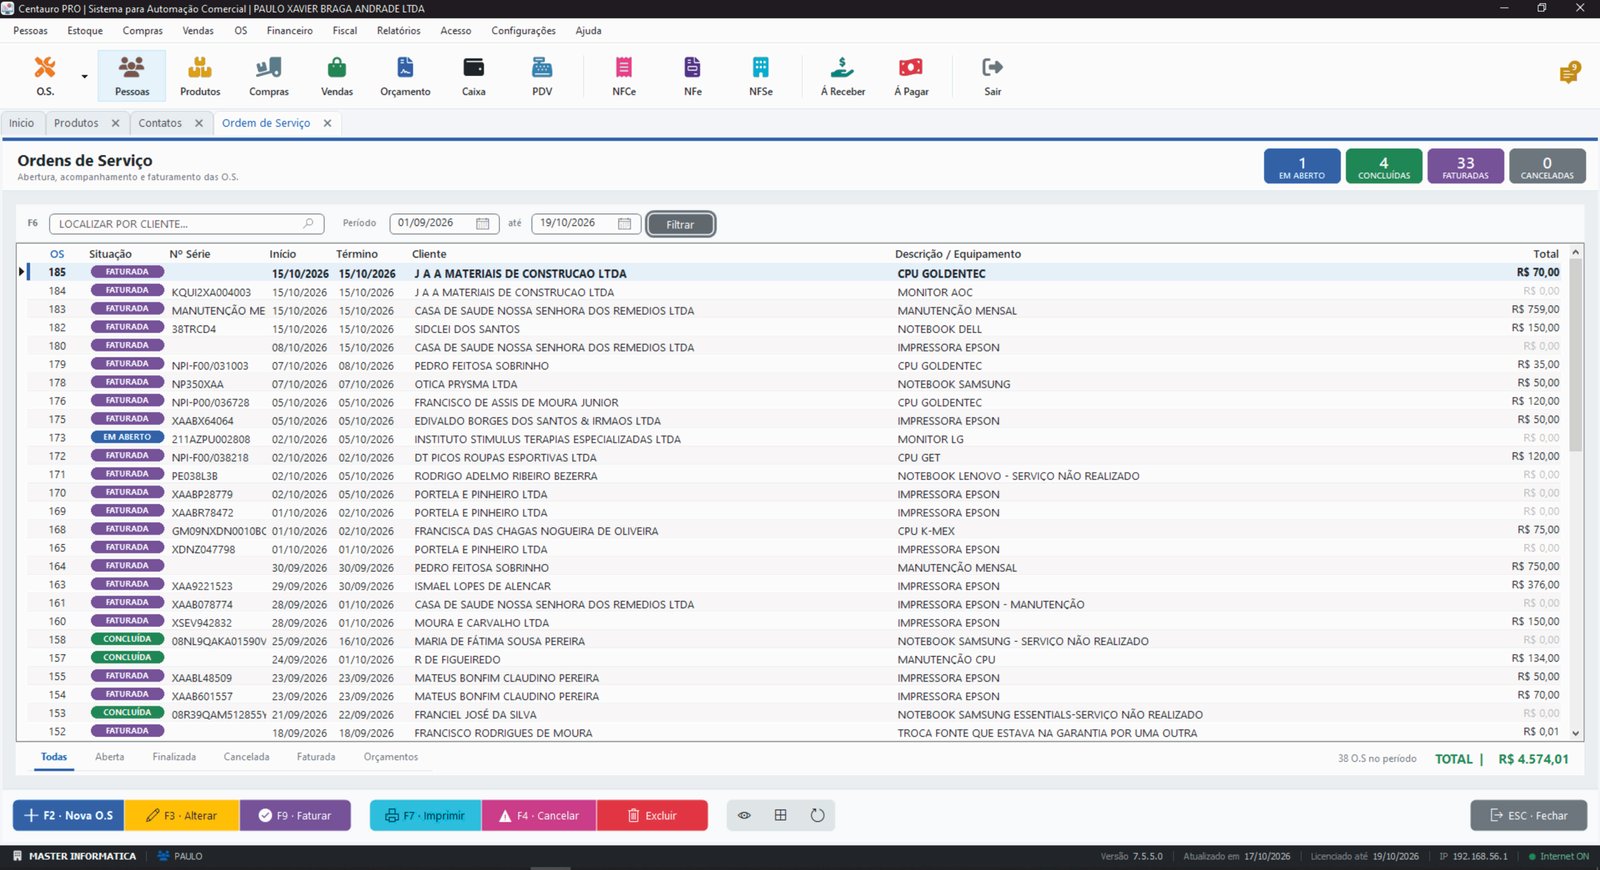Click the Concluídas counter card
This screenshot has height=870, width=1600.
coord(1384,166)
